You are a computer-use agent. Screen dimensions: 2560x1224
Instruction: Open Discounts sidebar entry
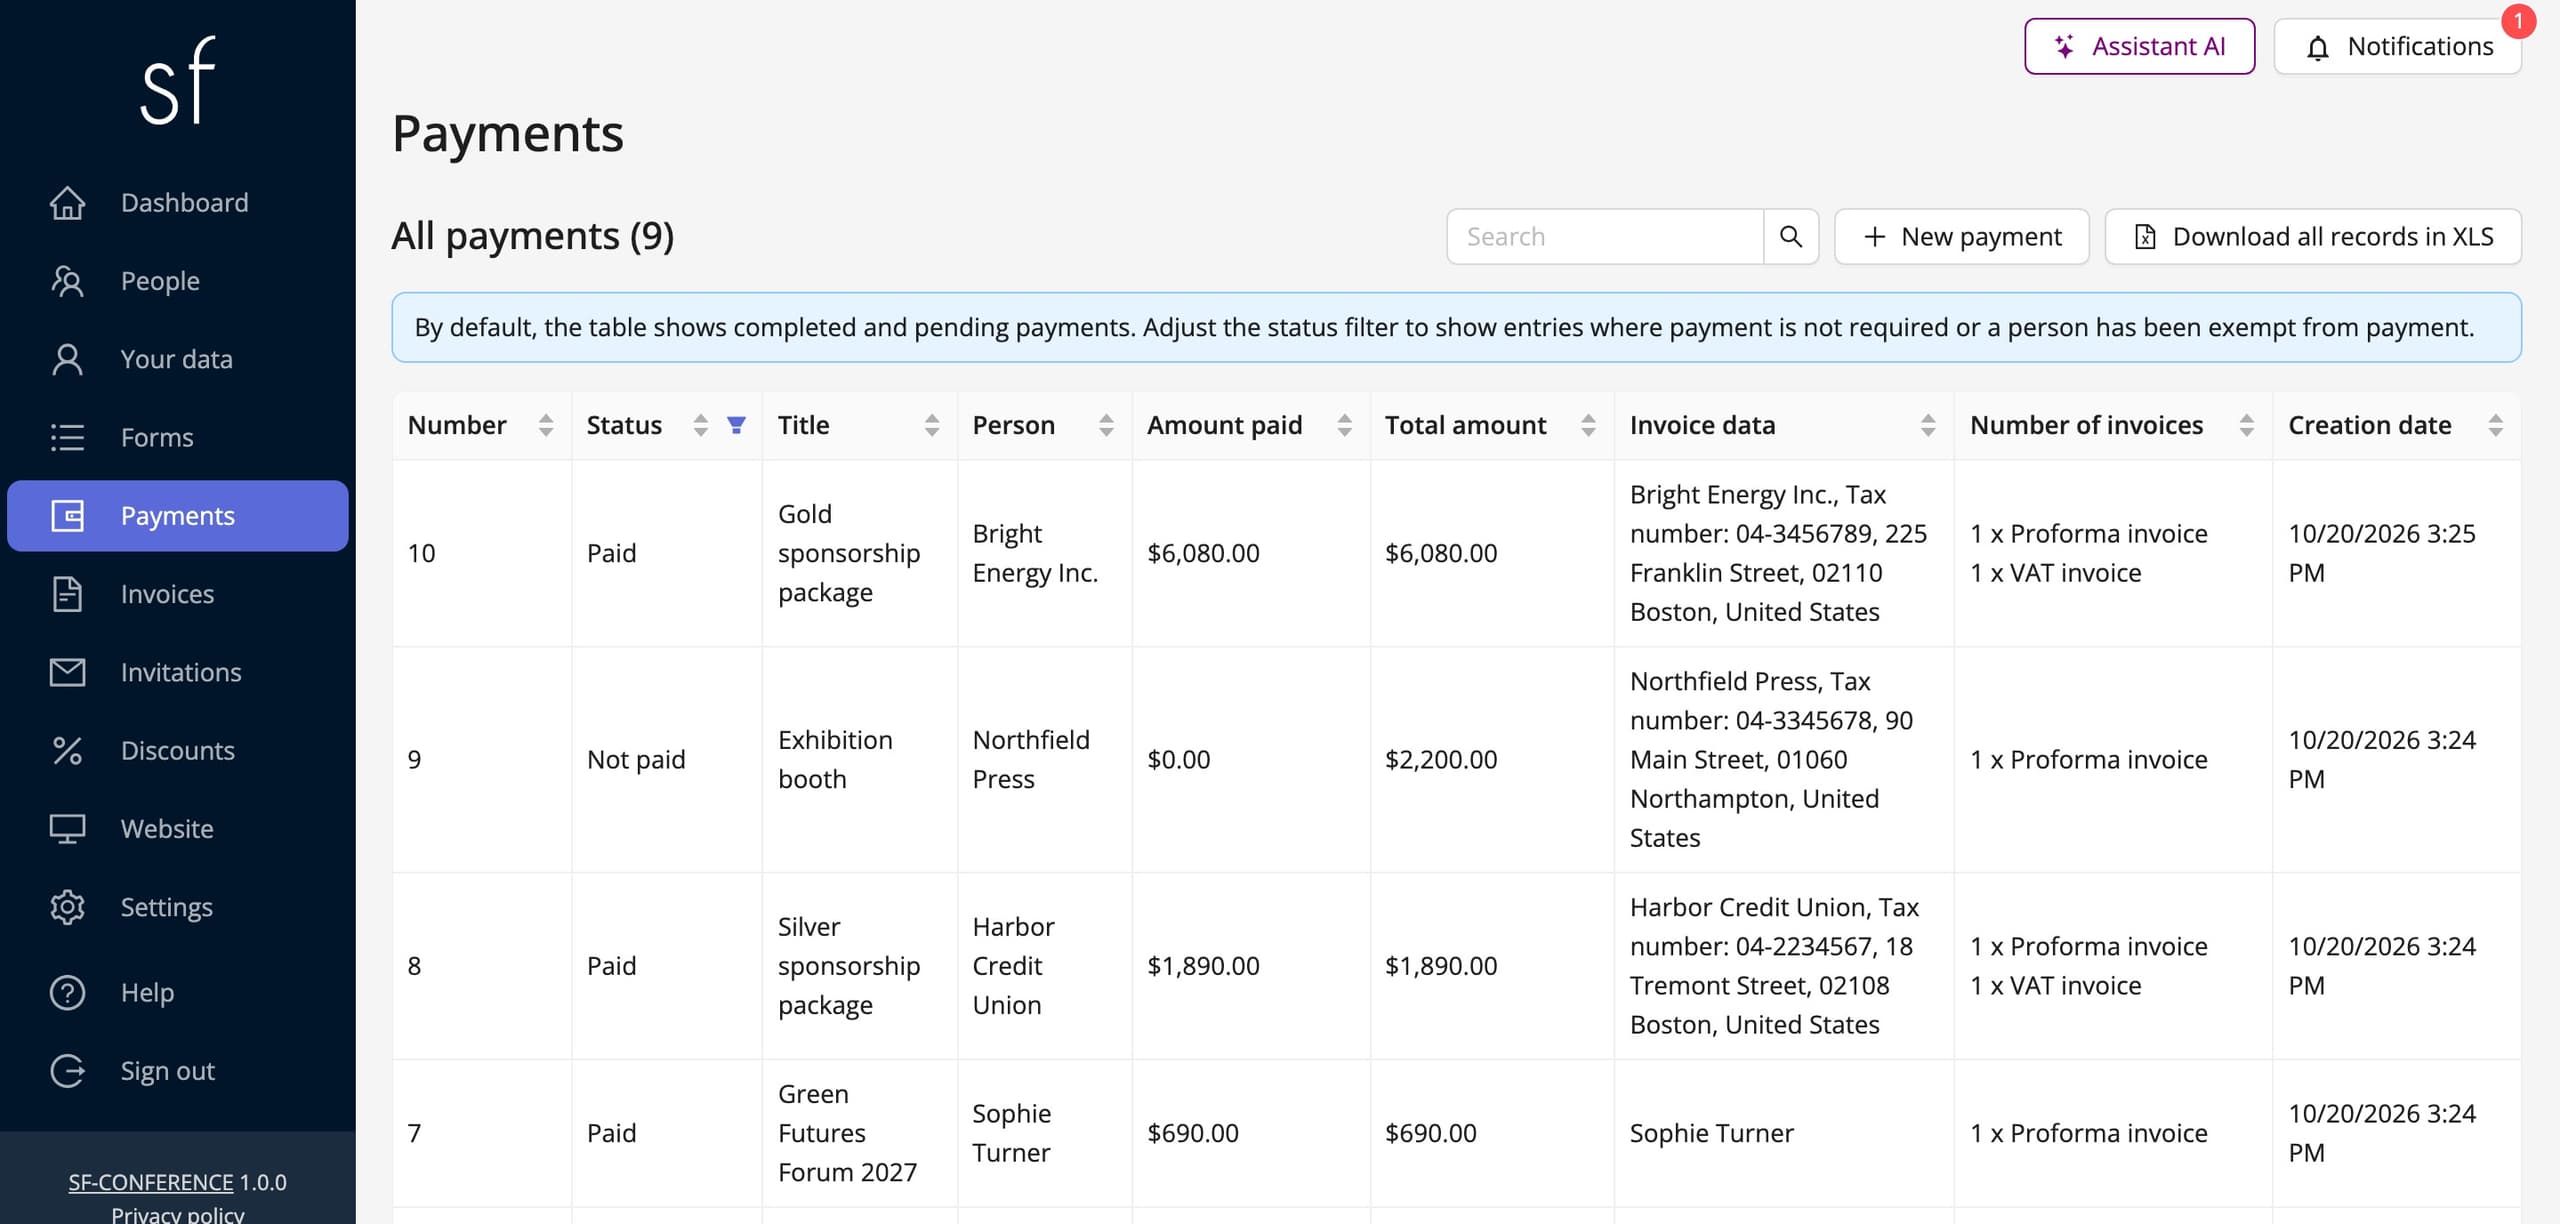pos(178,750)
